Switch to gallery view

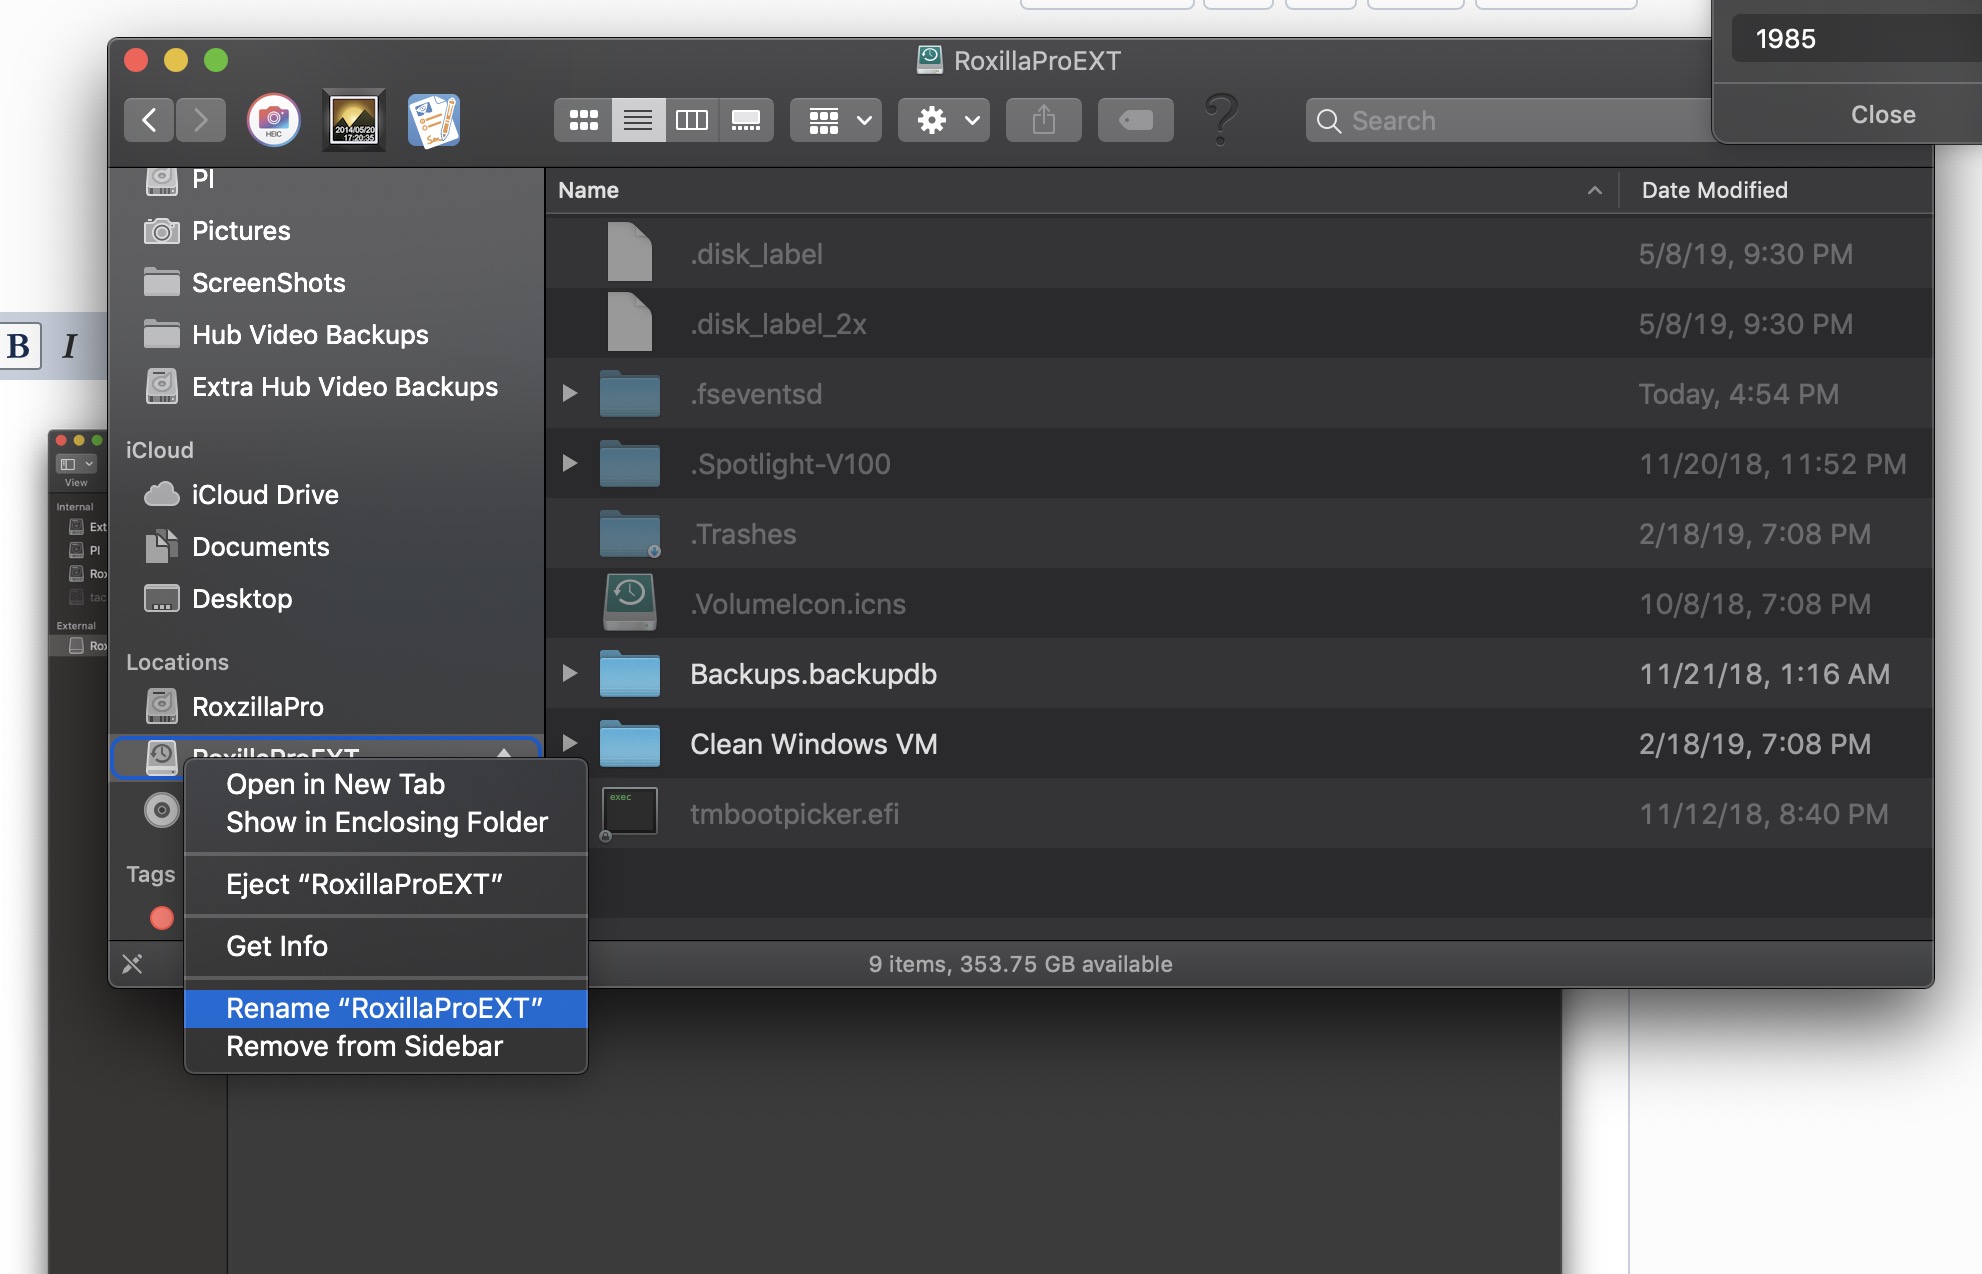tap(746, 120)
